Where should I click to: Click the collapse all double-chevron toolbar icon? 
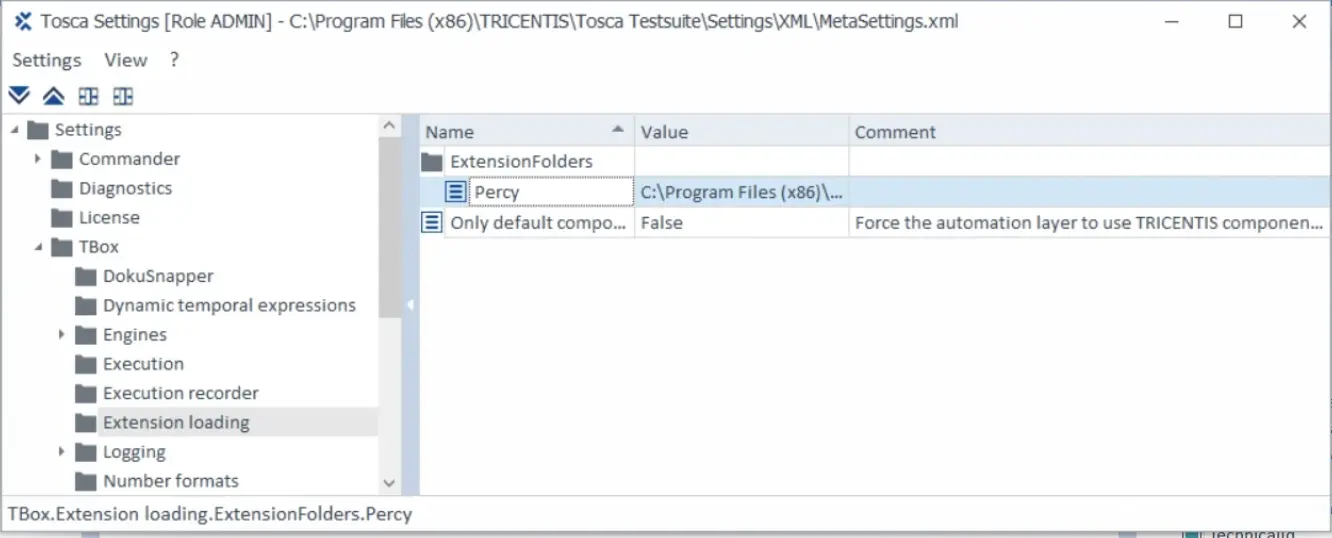pos(53,96)
